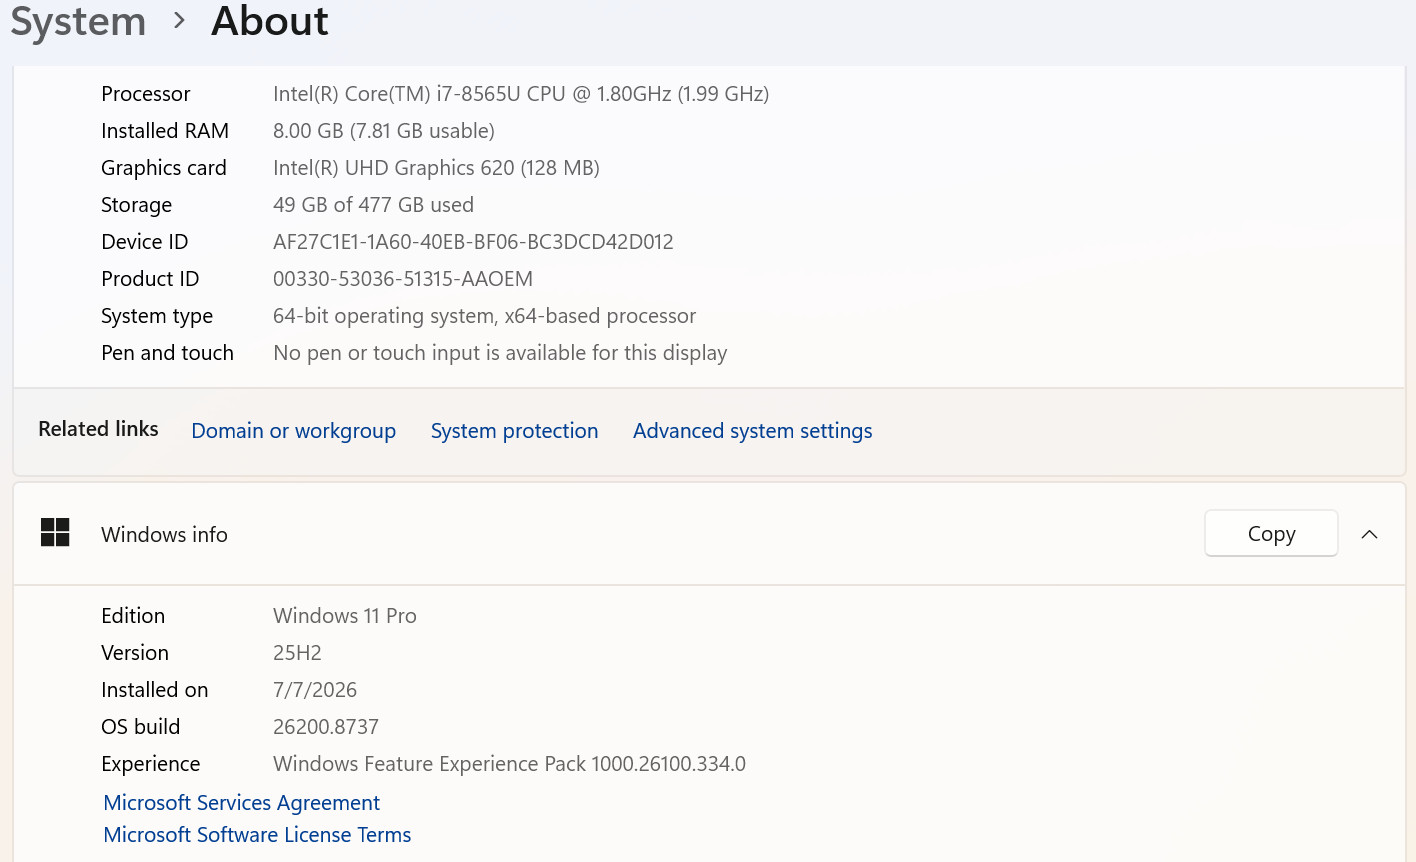Select the 49 GB of 477 GB used text
The image size is (1416, 862).
[x=373, y=205]
